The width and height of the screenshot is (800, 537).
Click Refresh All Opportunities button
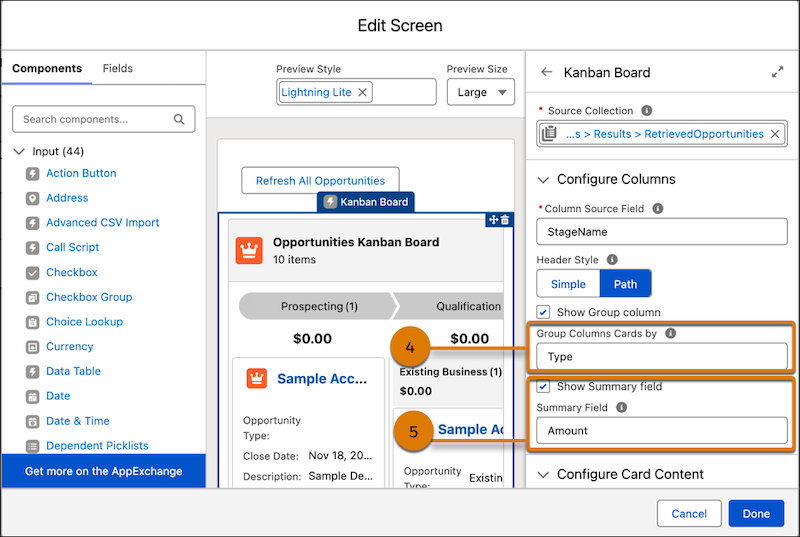click(320, 181)
